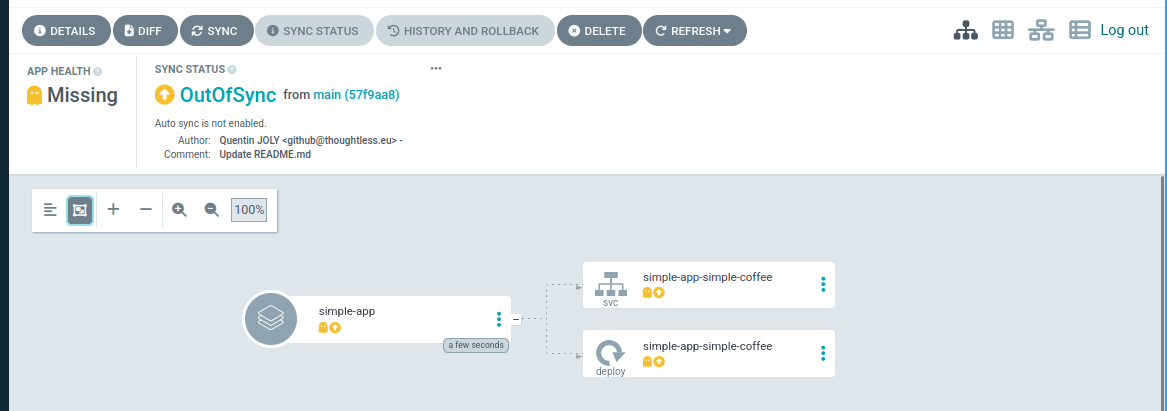Zoom in the resource graph
This screenshot has height=411, width=1167.
180,210
